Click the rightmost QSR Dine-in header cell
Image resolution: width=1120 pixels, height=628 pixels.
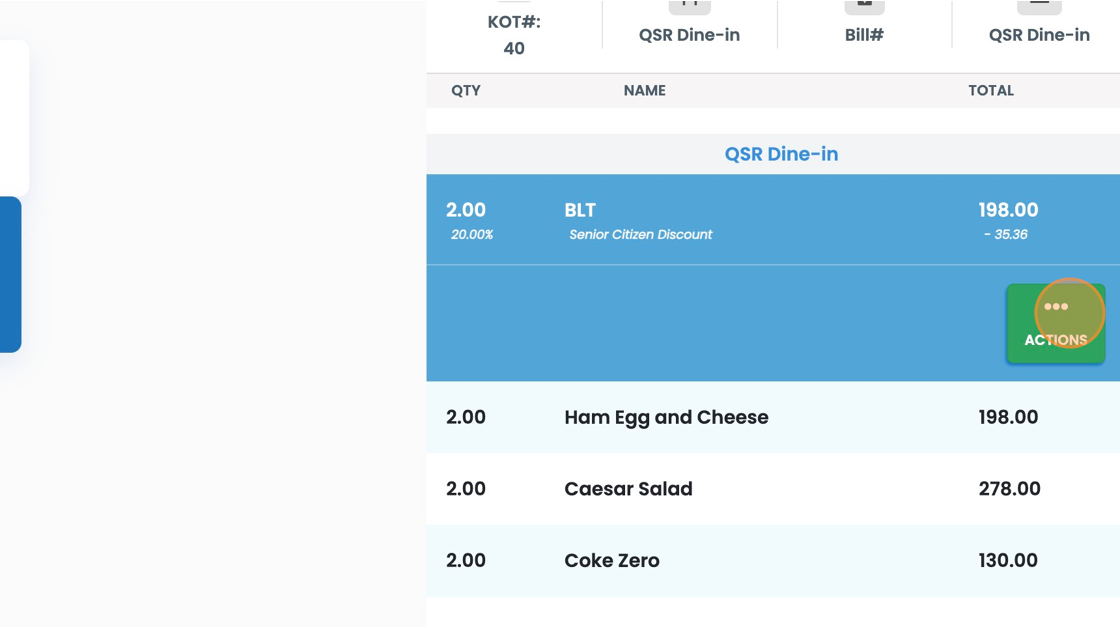coord(1039,35)
